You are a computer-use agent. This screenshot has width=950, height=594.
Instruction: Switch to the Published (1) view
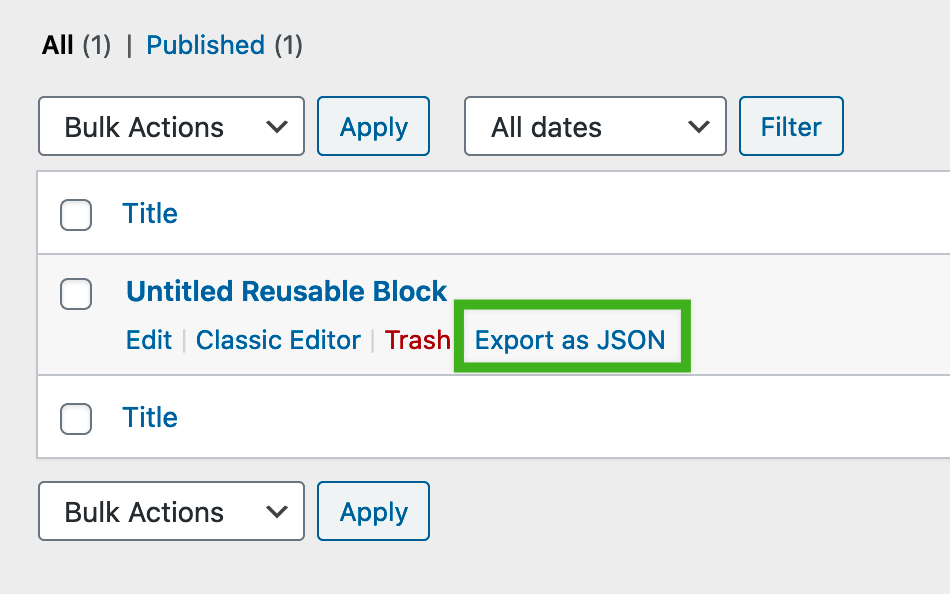[205, 45]
